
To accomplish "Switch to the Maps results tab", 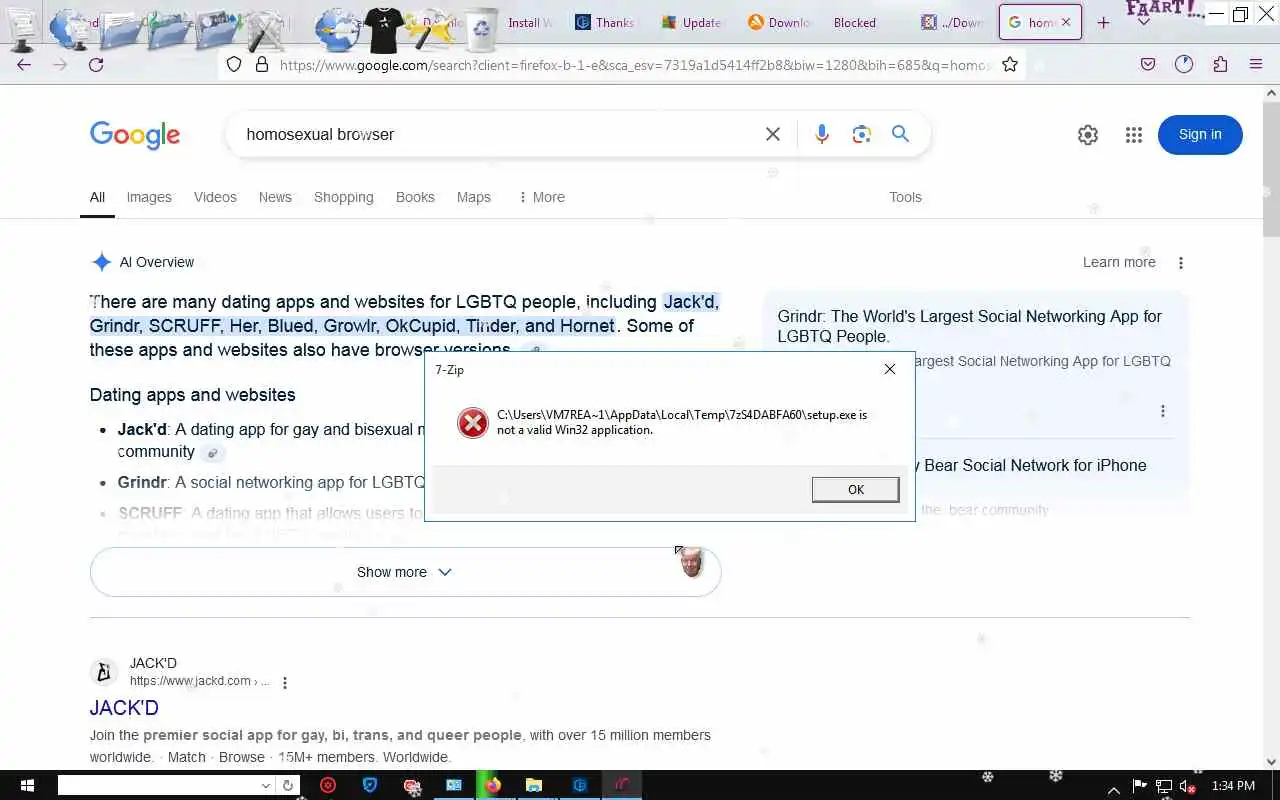I will click(474, 197).
